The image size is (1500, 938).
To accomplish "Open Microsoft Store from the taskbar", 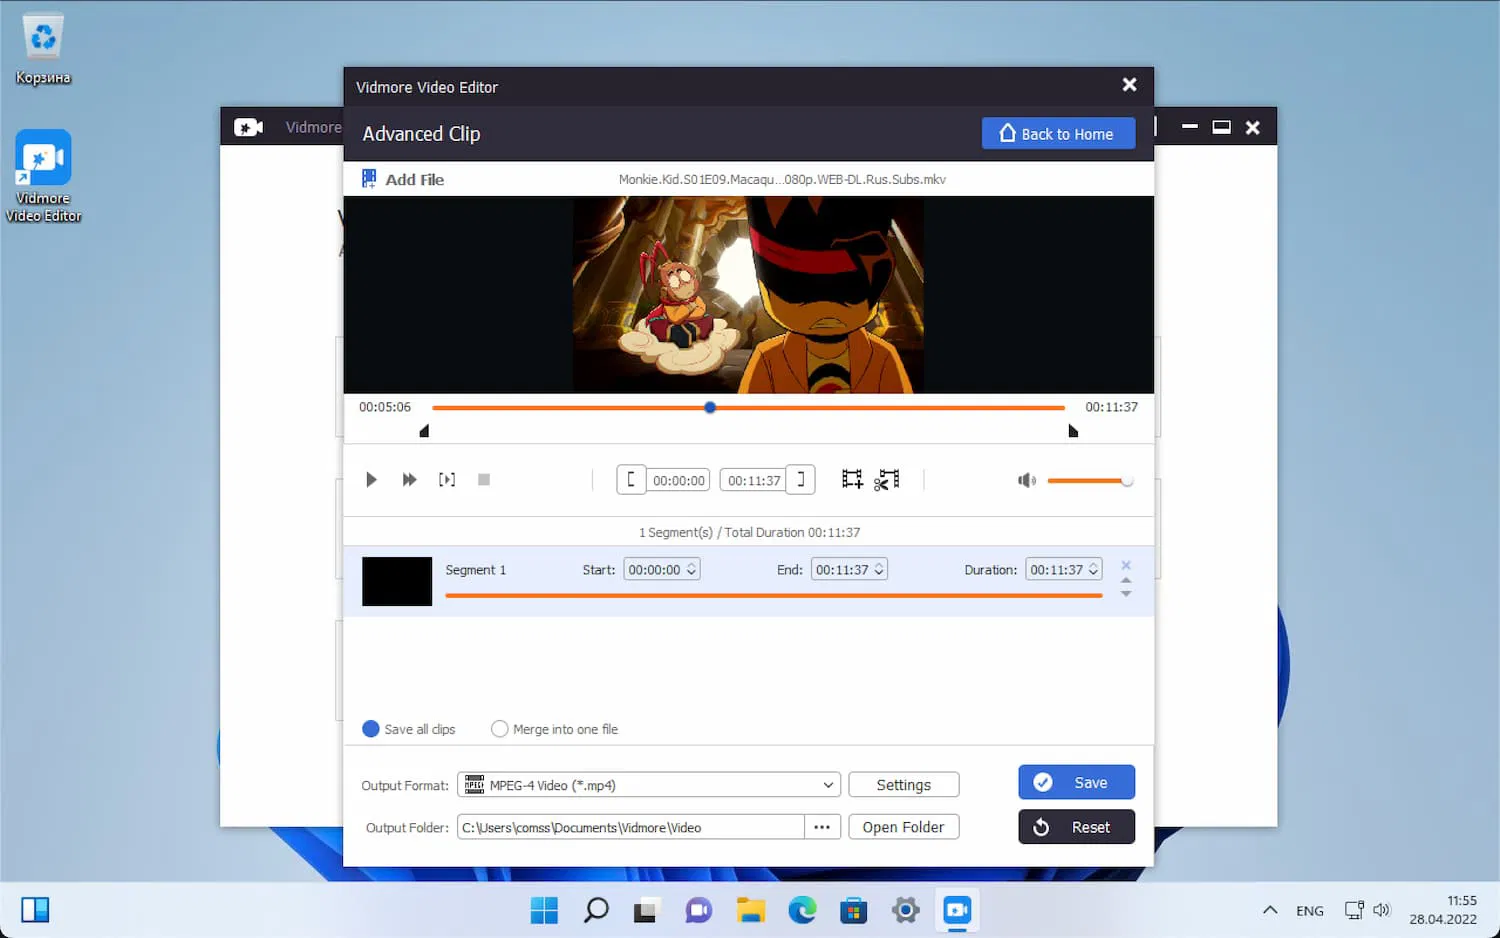I will pyautogui.click(x=854, y=910).
